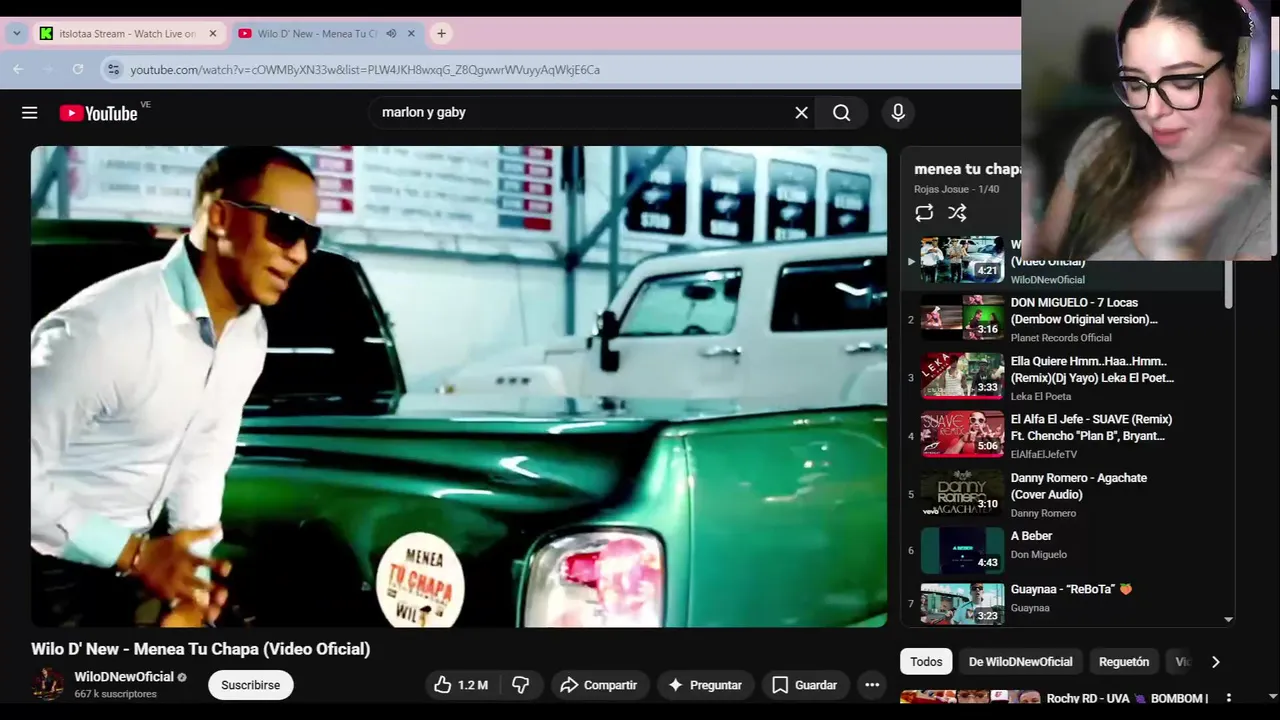Click the magnifier search button
1280x720 pixels.
pyautogui.click(x=842, y=113)
